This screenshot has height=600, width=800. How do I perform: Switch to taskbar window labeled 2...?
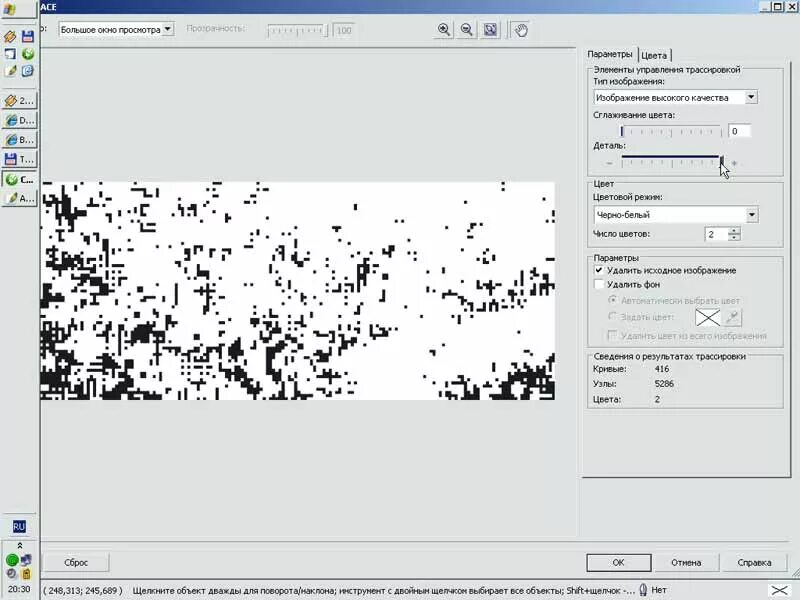pyautogui.click(x=19, y=101)
